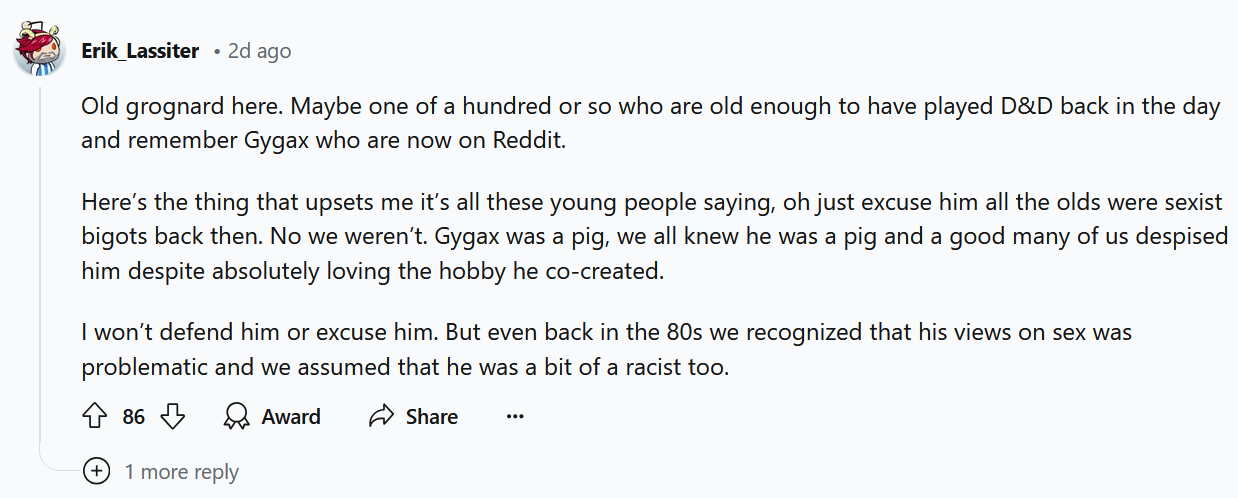
Task: Click Erik_Lassiter's avatar image
Action: pyautogui.click(x=40, y=49)
